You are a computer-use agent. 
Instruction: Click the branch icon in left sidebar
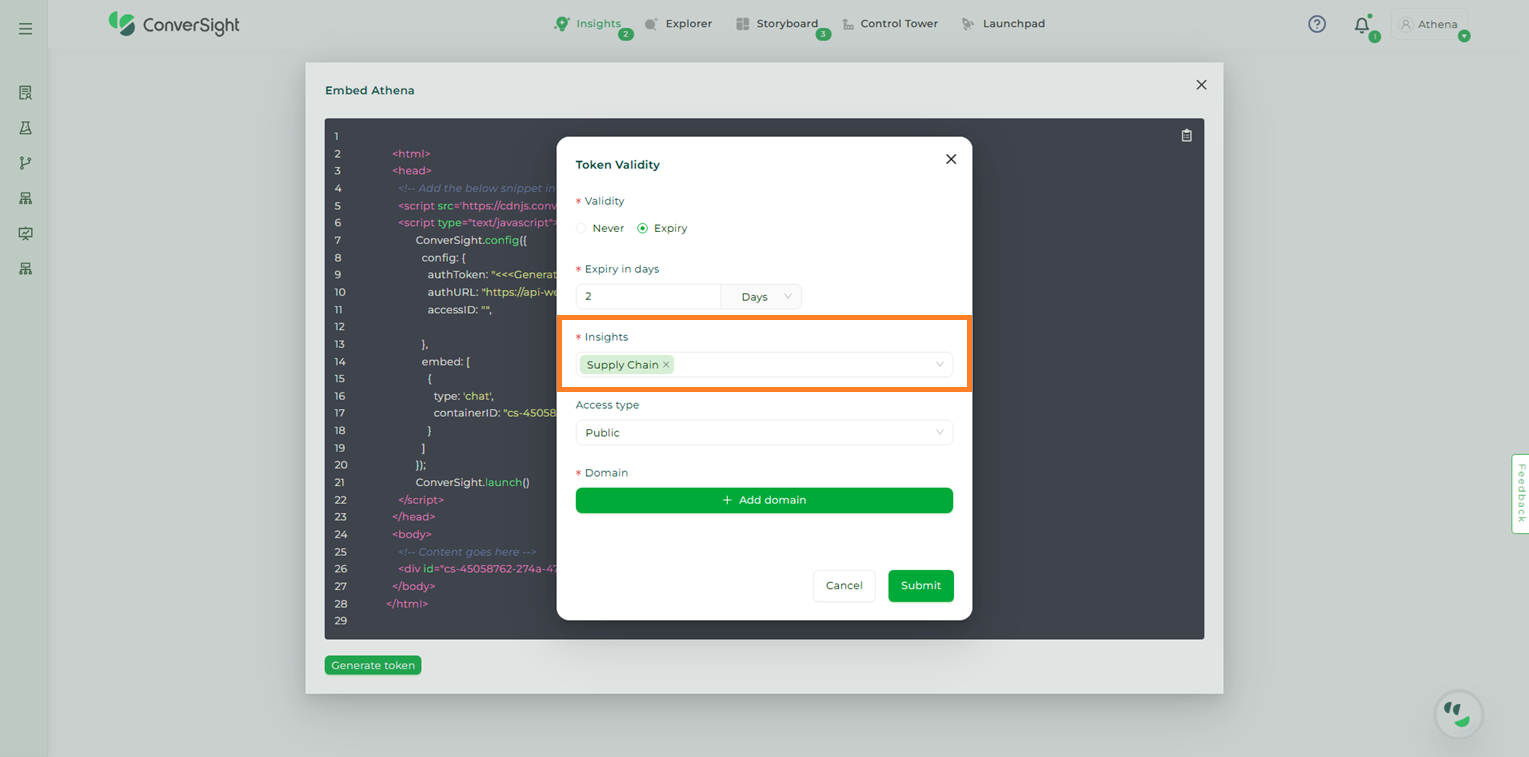pyautogui.click(x=25, y=163)
